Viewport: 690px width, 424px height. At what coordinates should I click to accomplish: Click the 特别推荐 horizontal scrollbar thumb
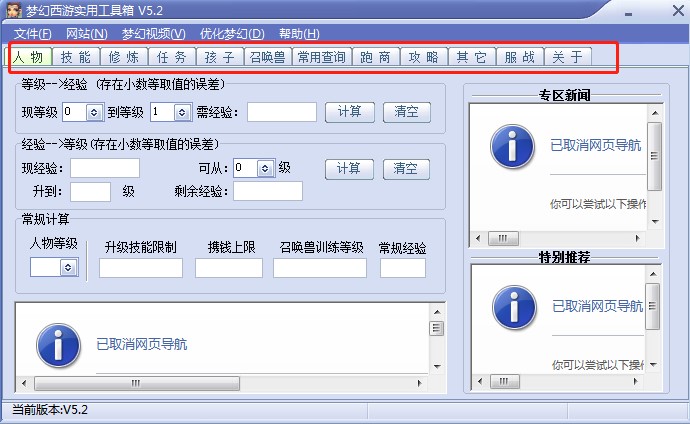tap(504, 381)
